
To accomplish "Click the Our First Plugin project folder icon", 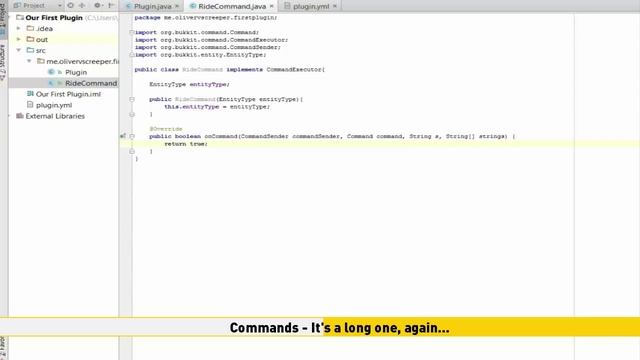I will [x=20, y=17].
